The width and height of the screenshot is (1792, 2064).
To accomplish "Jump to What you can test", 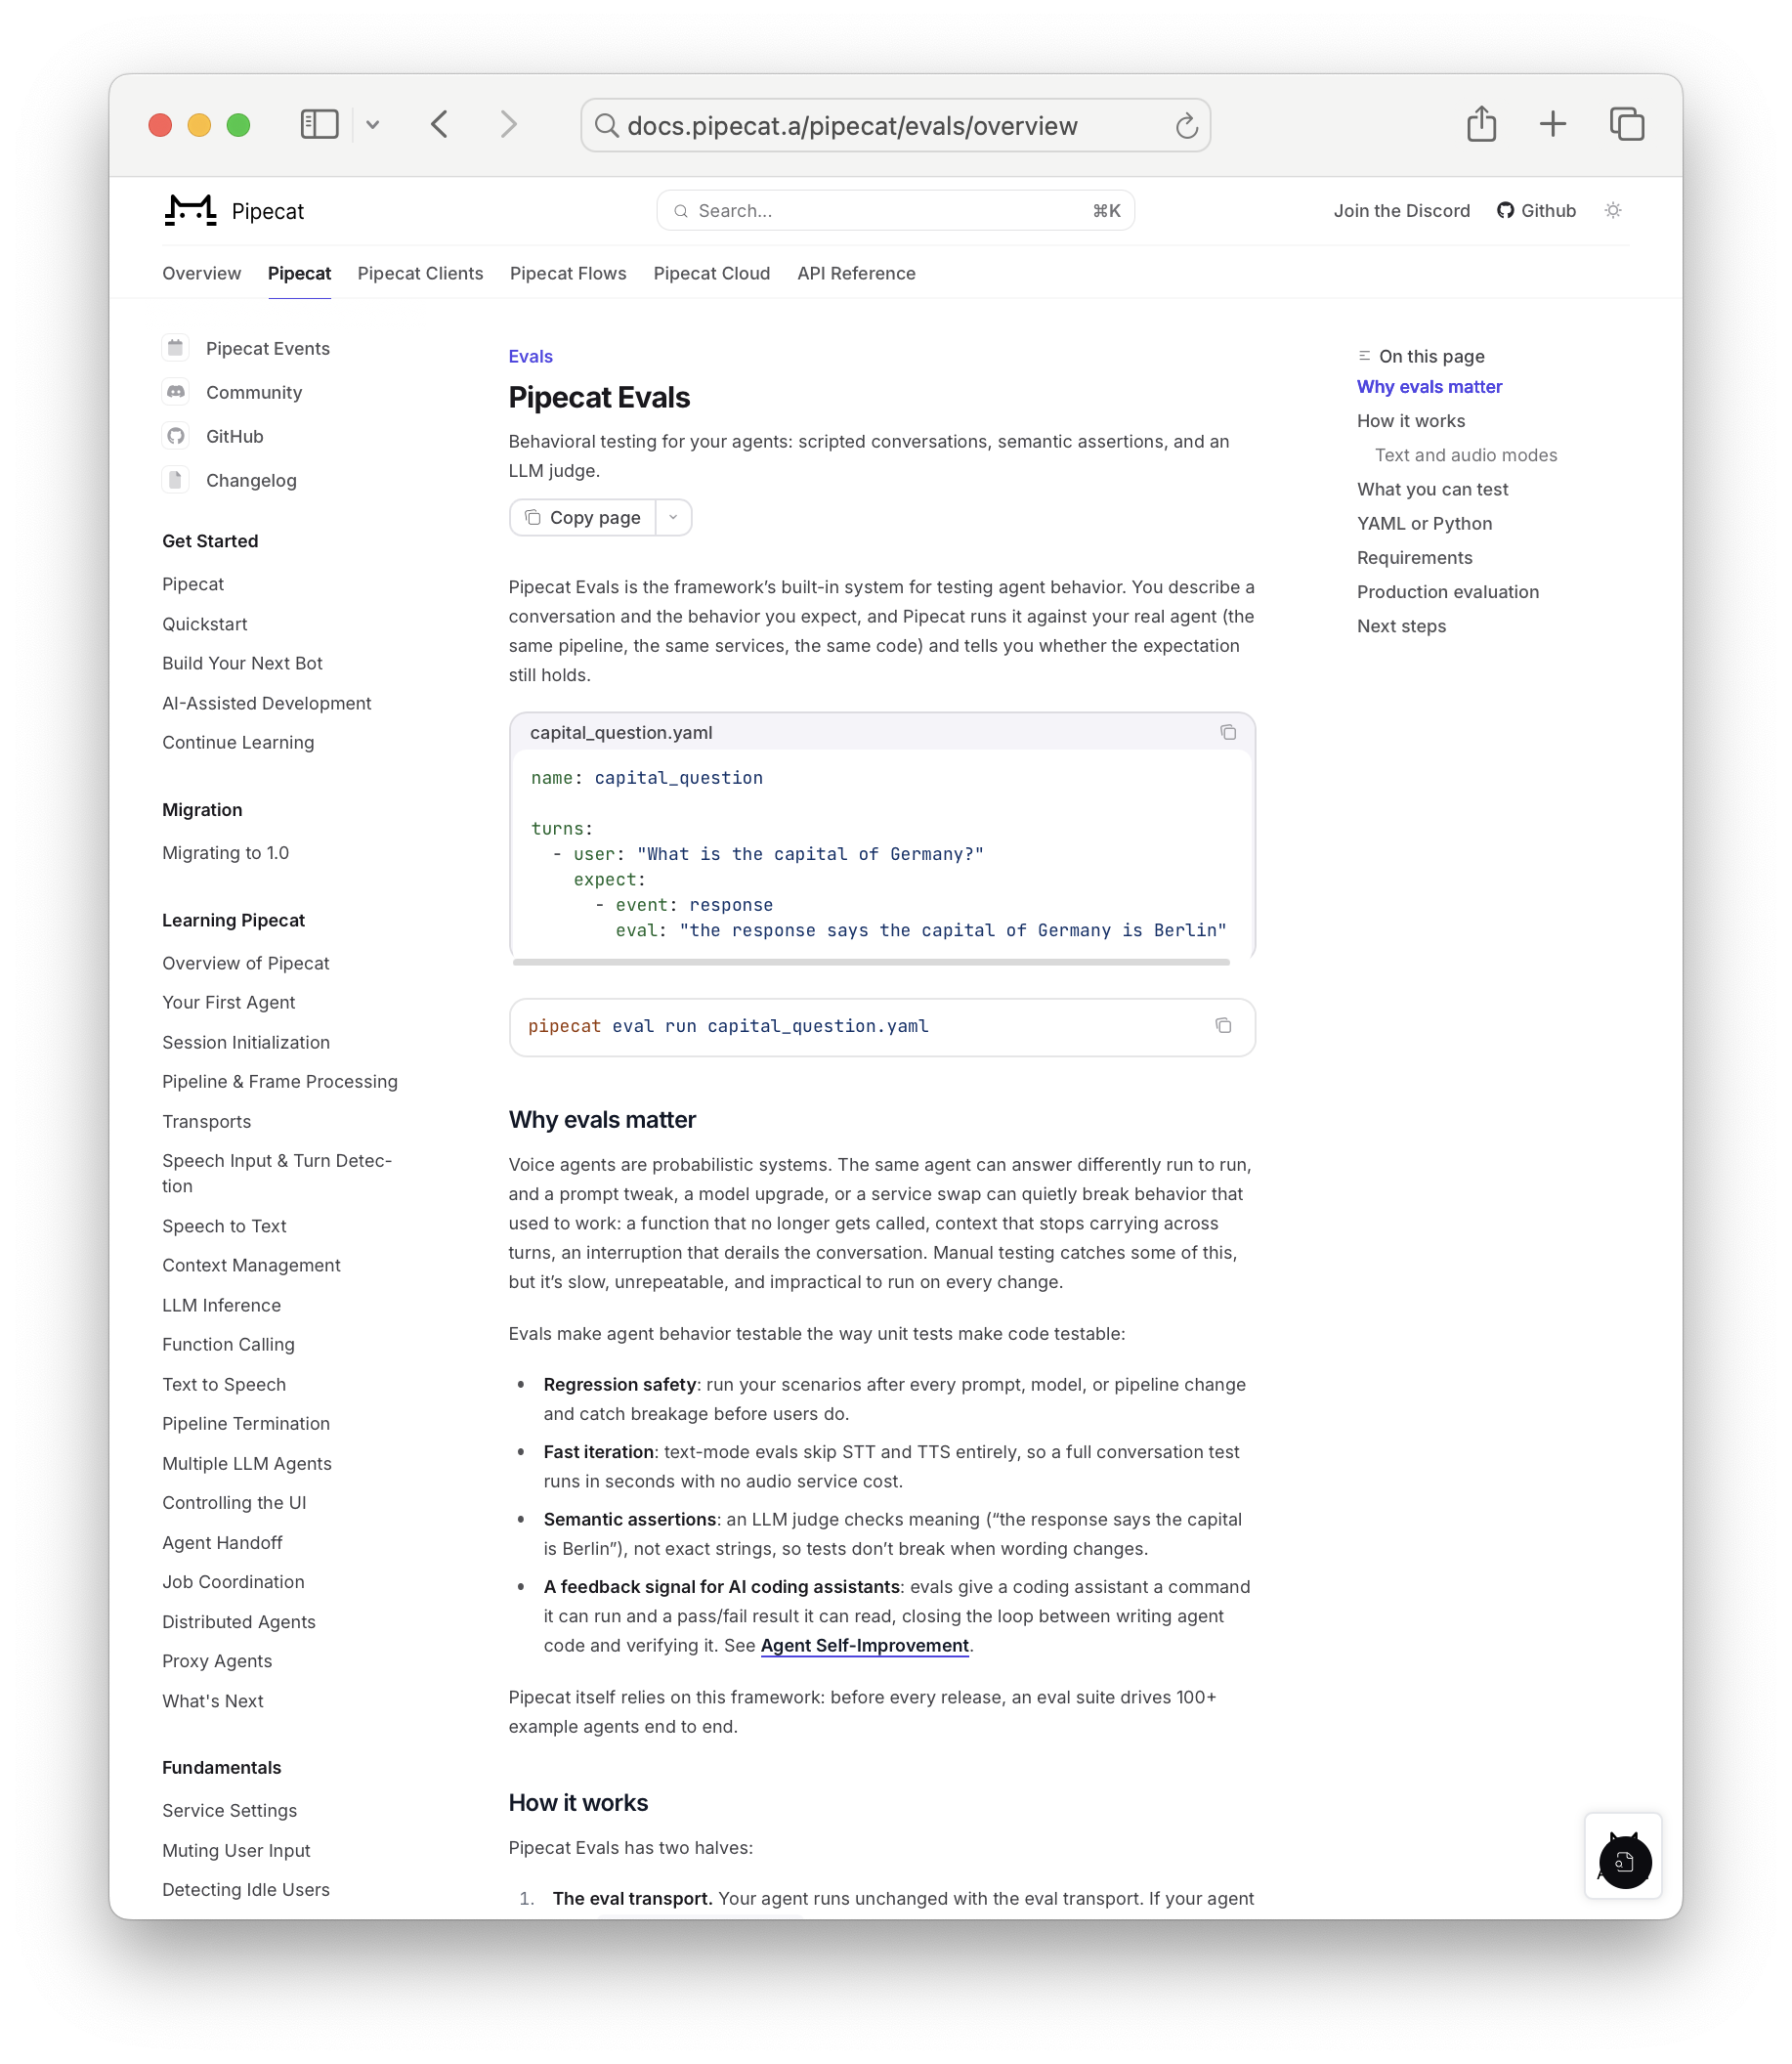I will pyautogui.click(x=1432, y=488).
